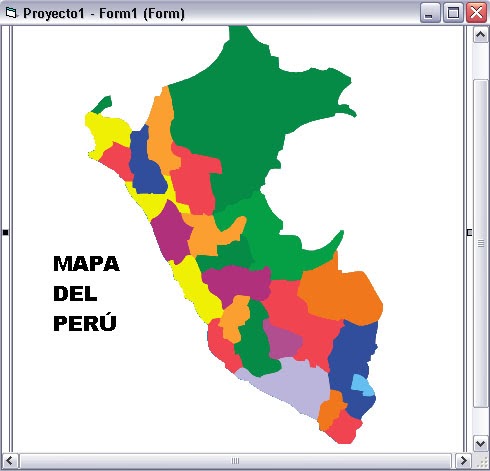This screenshot has width=490, height=471.
Task: Select the MAPA DEL PERÚ label
Action: point(86,293)
